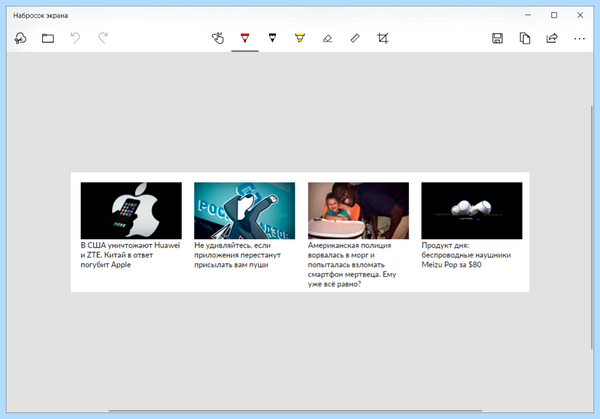Click the wireless earbuds thumbnail
The image size is (600, 419).
click(x=472, y=210)
